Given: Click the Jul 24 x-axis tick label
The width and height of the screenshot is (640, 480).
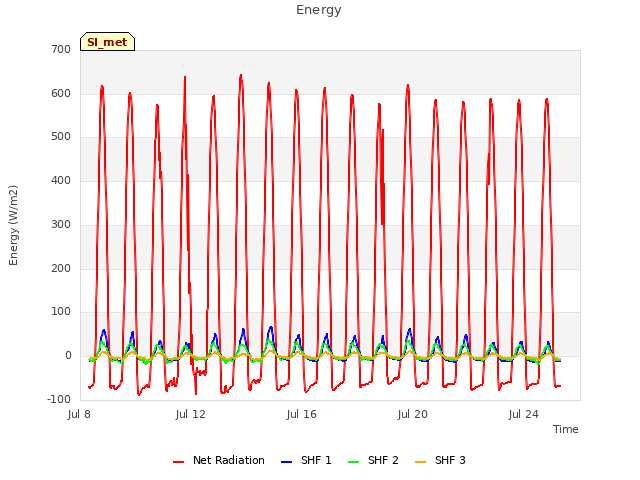Looking at the screenshot, I should tap(524, 414).
